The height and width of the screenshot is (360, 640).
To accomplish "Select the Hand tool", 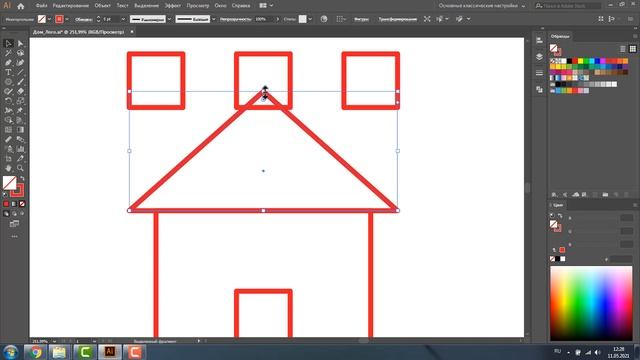I will click(x=8, y=168).
